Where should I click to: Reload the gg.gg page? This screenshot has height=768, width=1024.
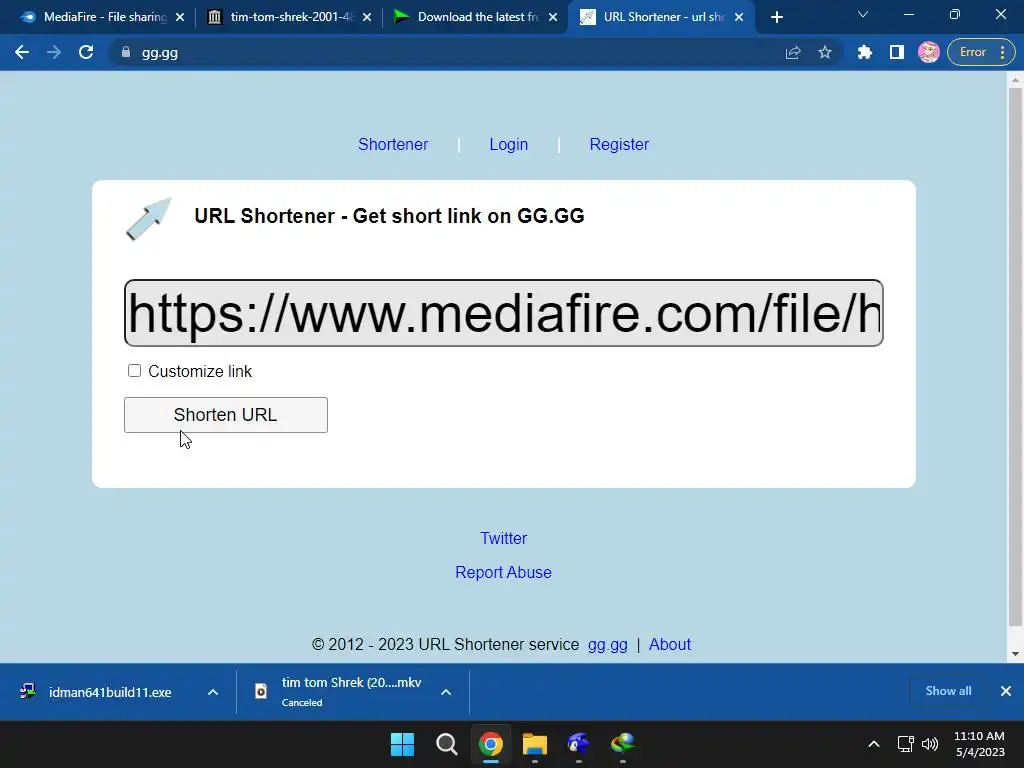[x=86, y=52]
